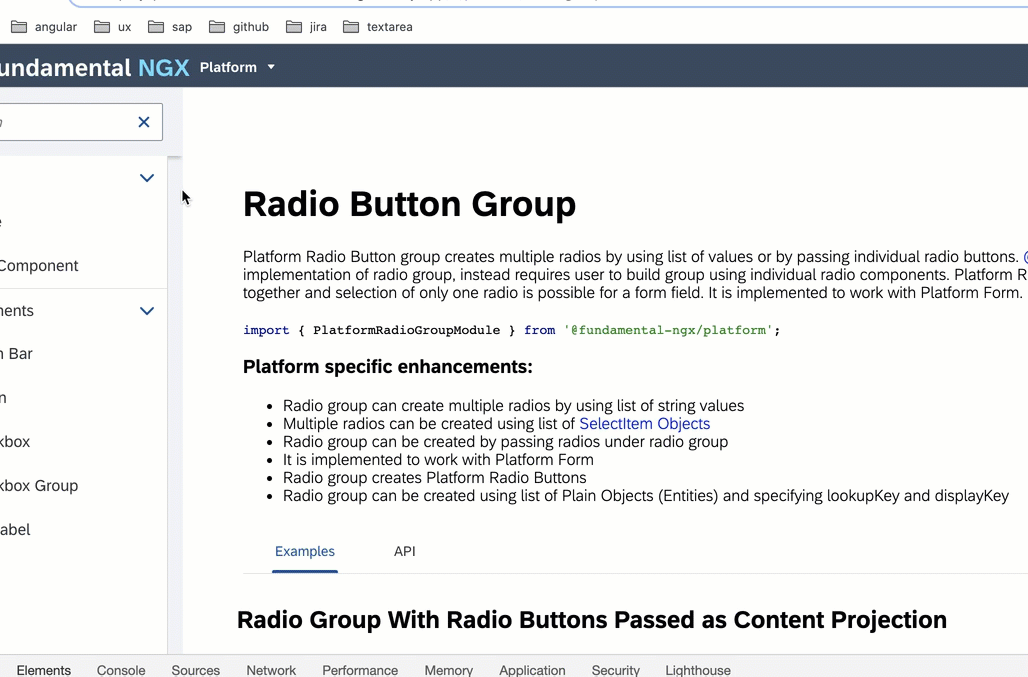The image size is (1028, 677).
Task: Click the PlatformRadioGroupModule import code line
Action: click(511, 330)
